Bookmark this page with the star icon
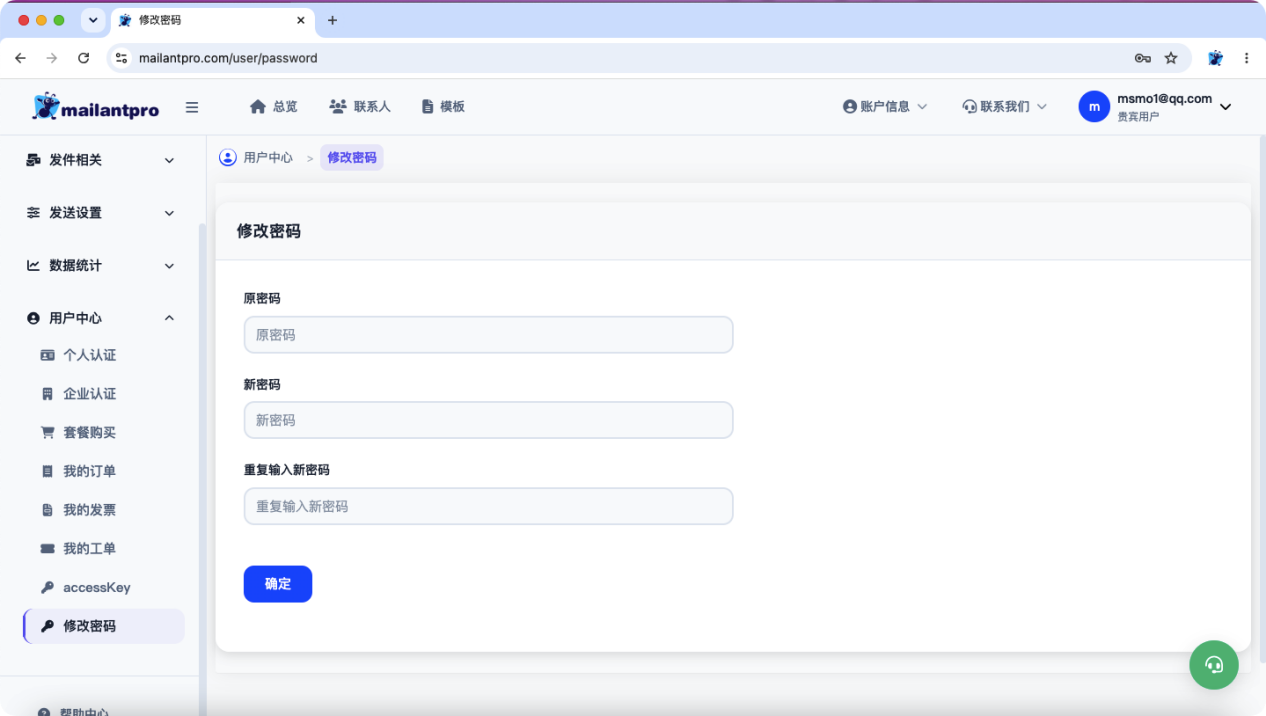1266x716 pixels. click(x=1171, y=58)
